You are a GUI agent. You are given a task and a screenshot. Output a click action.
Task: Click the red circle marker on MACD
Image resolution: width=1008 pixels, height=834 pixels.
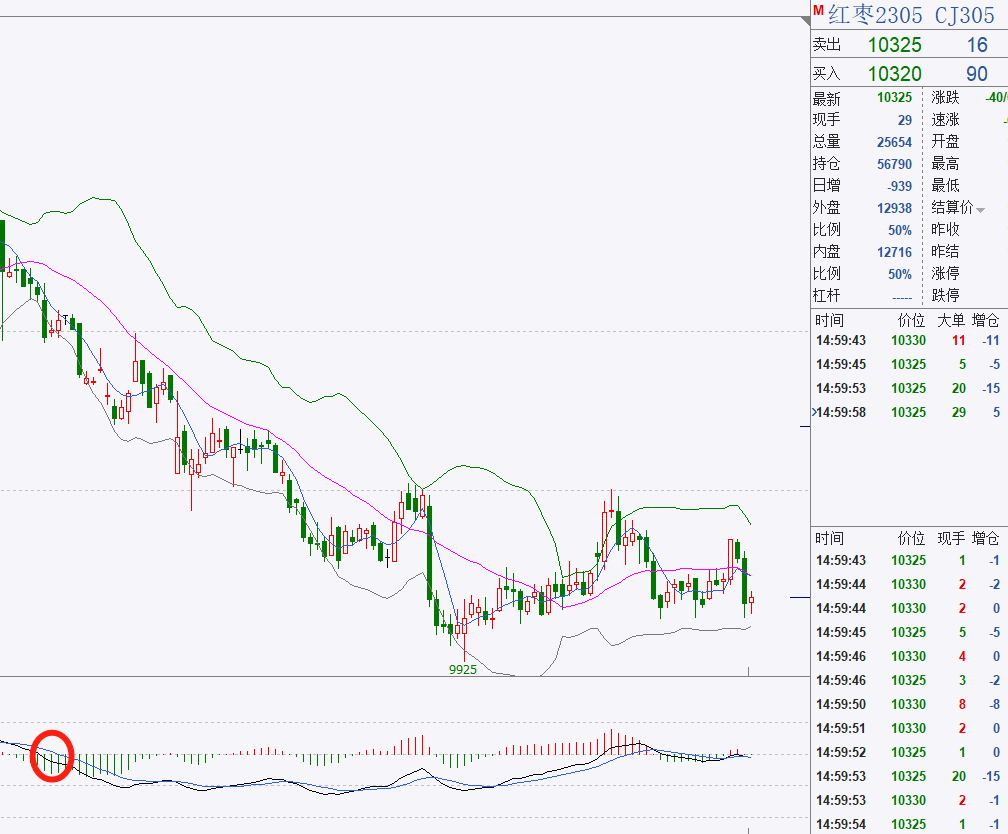pyautogui.click(x=52, y=755)
